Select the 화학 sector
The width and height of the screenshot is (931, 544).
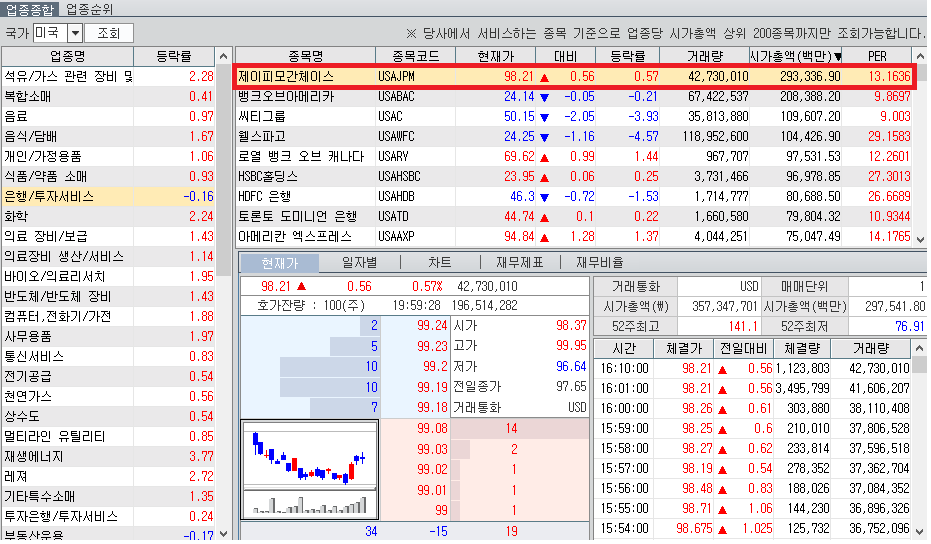pyautogui.click(x=109, y=216)
